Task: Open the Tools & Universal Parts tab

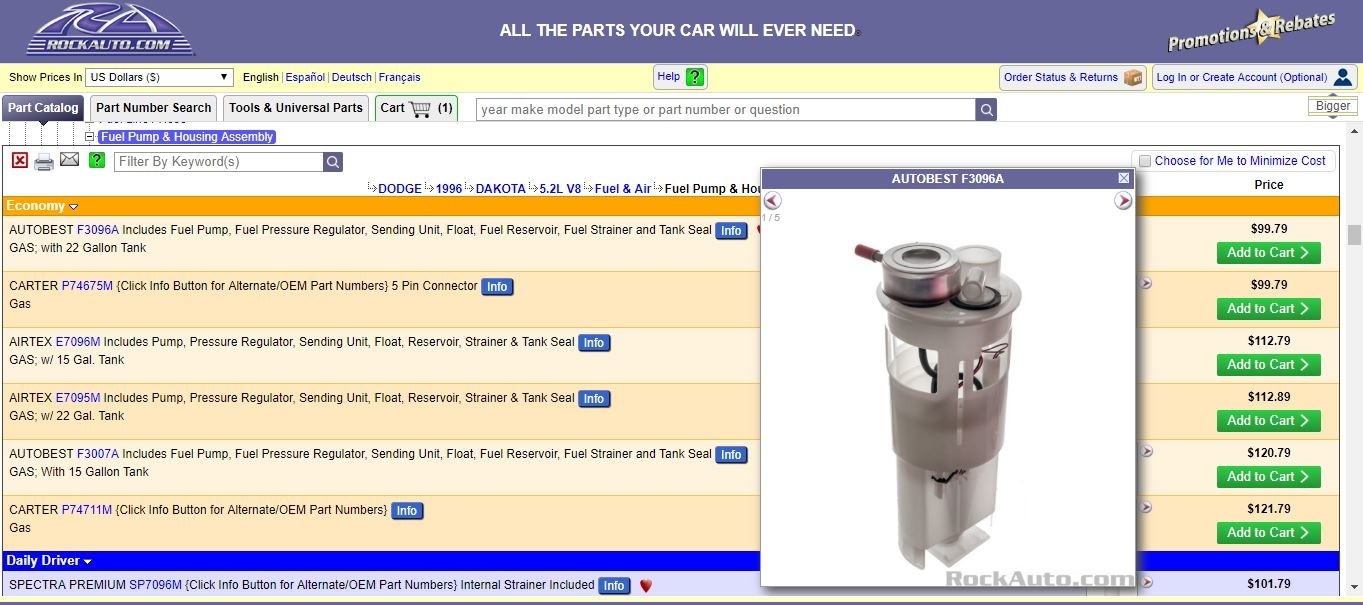Action: click(x=296, y=108)
